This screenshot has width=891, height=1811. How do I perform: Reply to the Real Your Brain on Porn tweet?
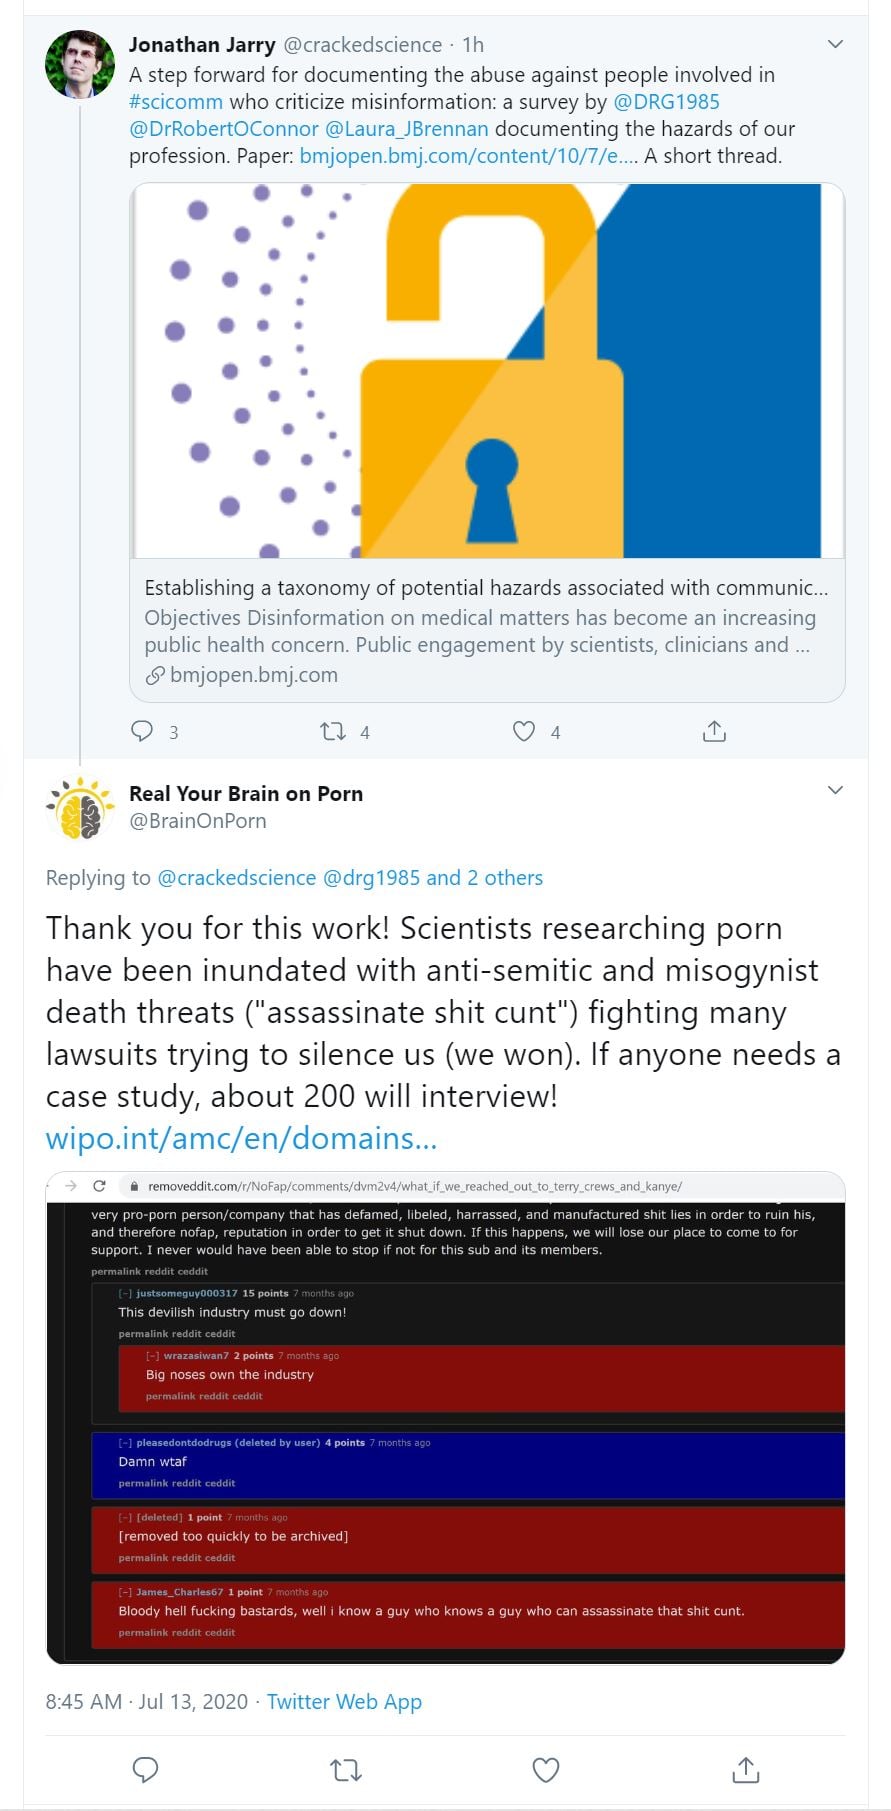[146, 1769]
